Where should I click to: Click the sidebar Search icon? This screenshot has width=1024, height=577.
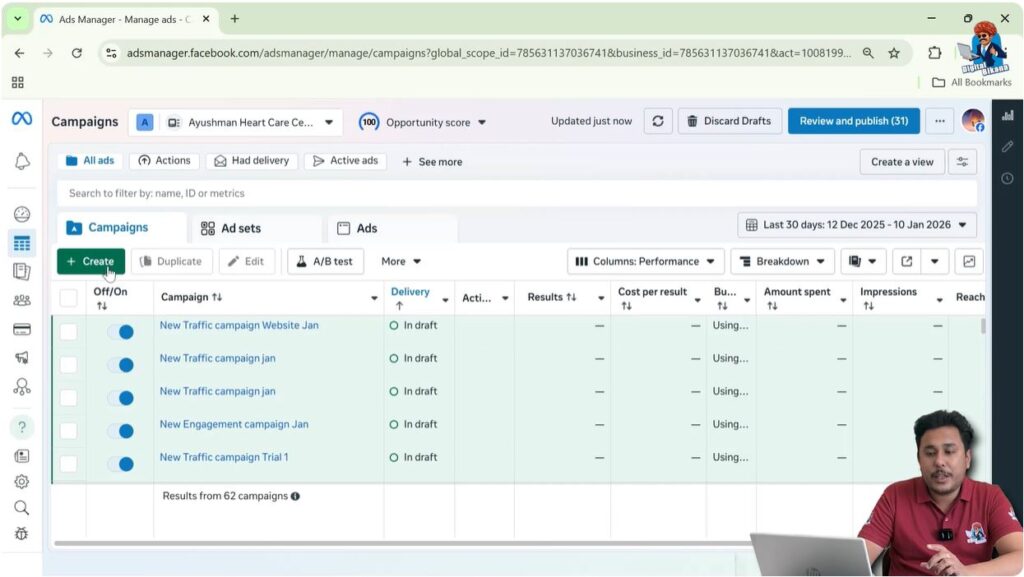22,505
